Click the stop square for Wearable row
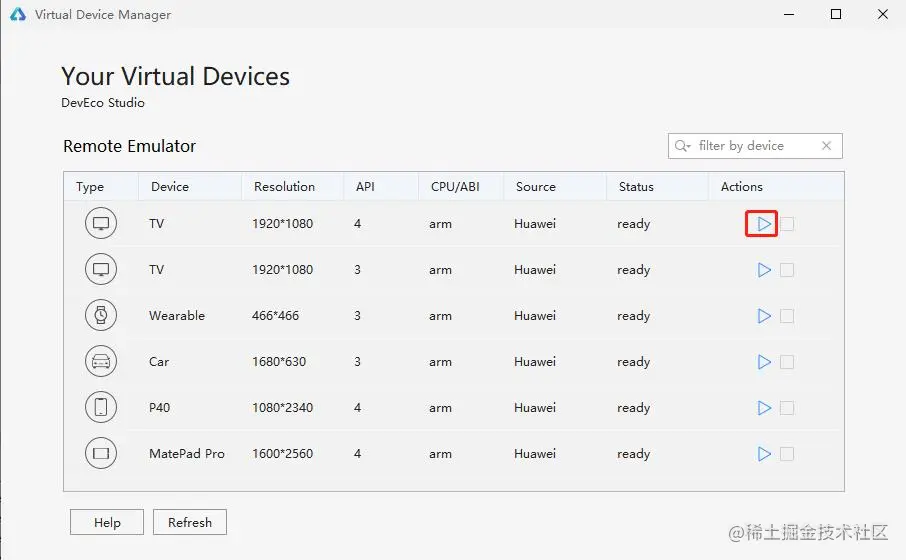Viewport: 906px width, 560px height. pyautogui.click(x=787, y=316)
